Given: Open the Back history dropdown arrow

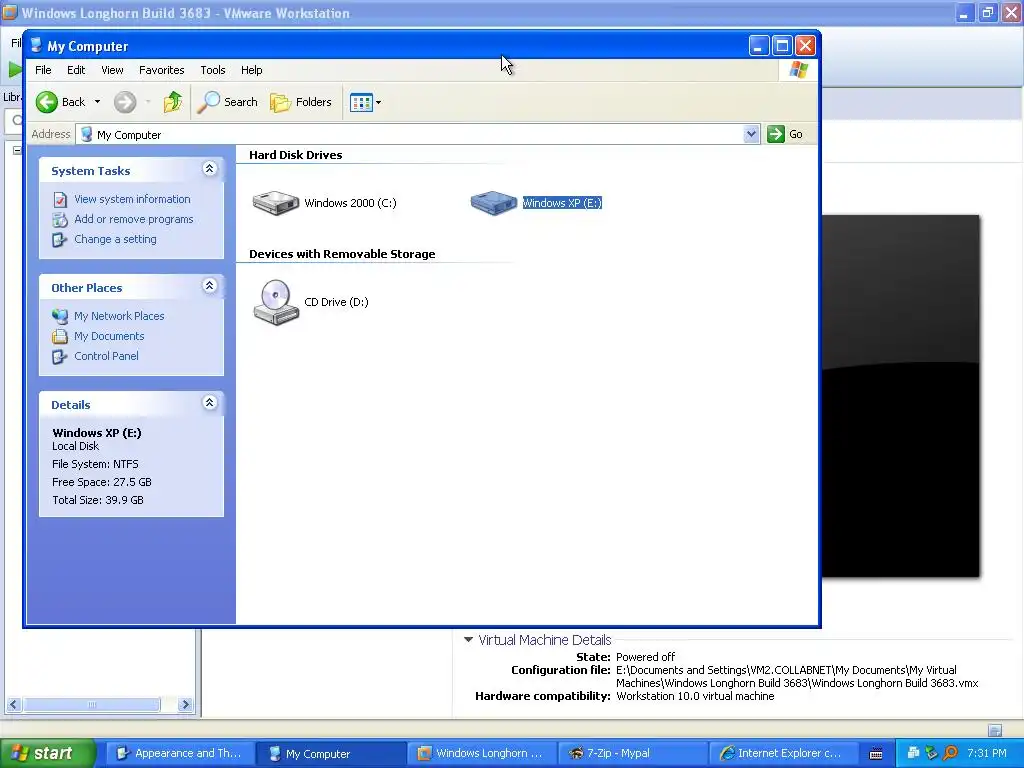Looking at the screenshot, I should tap(97, 102).
